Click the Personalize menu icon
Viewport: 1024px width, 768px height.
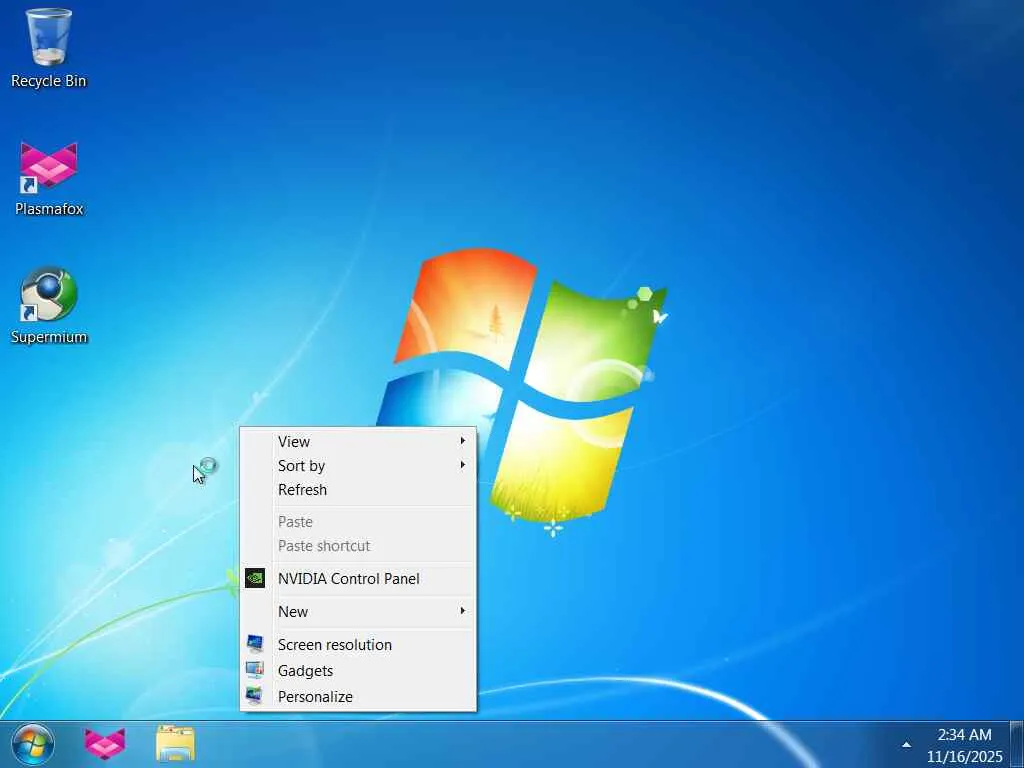pos(255,696)
